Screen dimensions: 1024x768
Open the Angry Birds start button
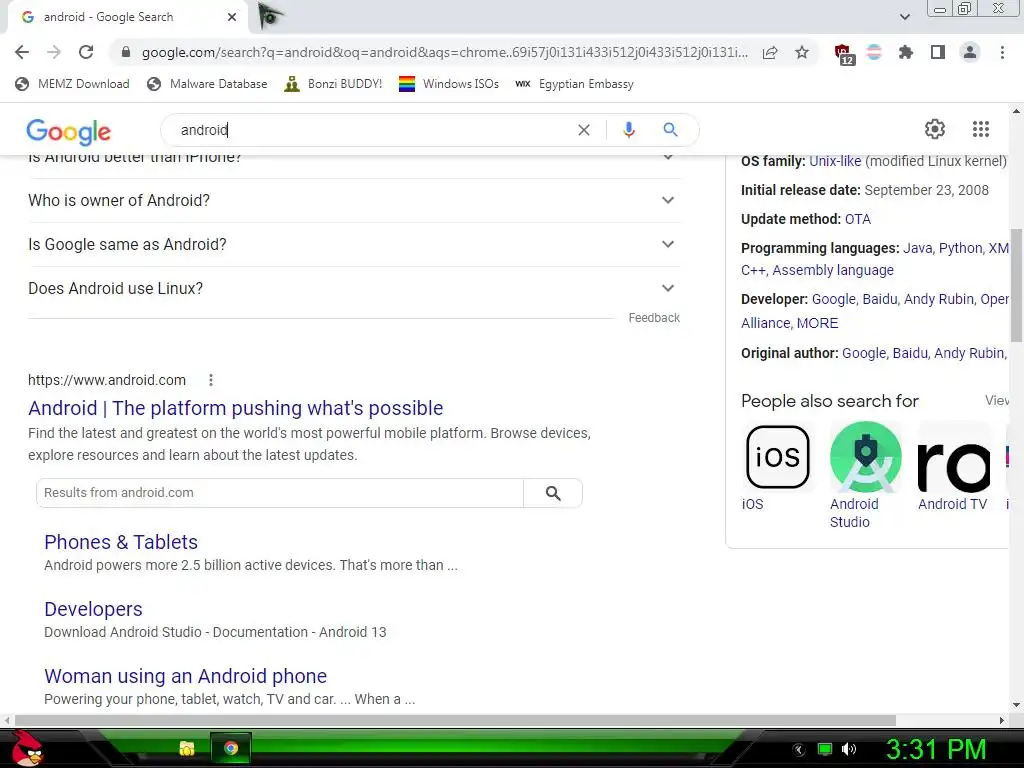pyautogui.click(x=26, y=748)
